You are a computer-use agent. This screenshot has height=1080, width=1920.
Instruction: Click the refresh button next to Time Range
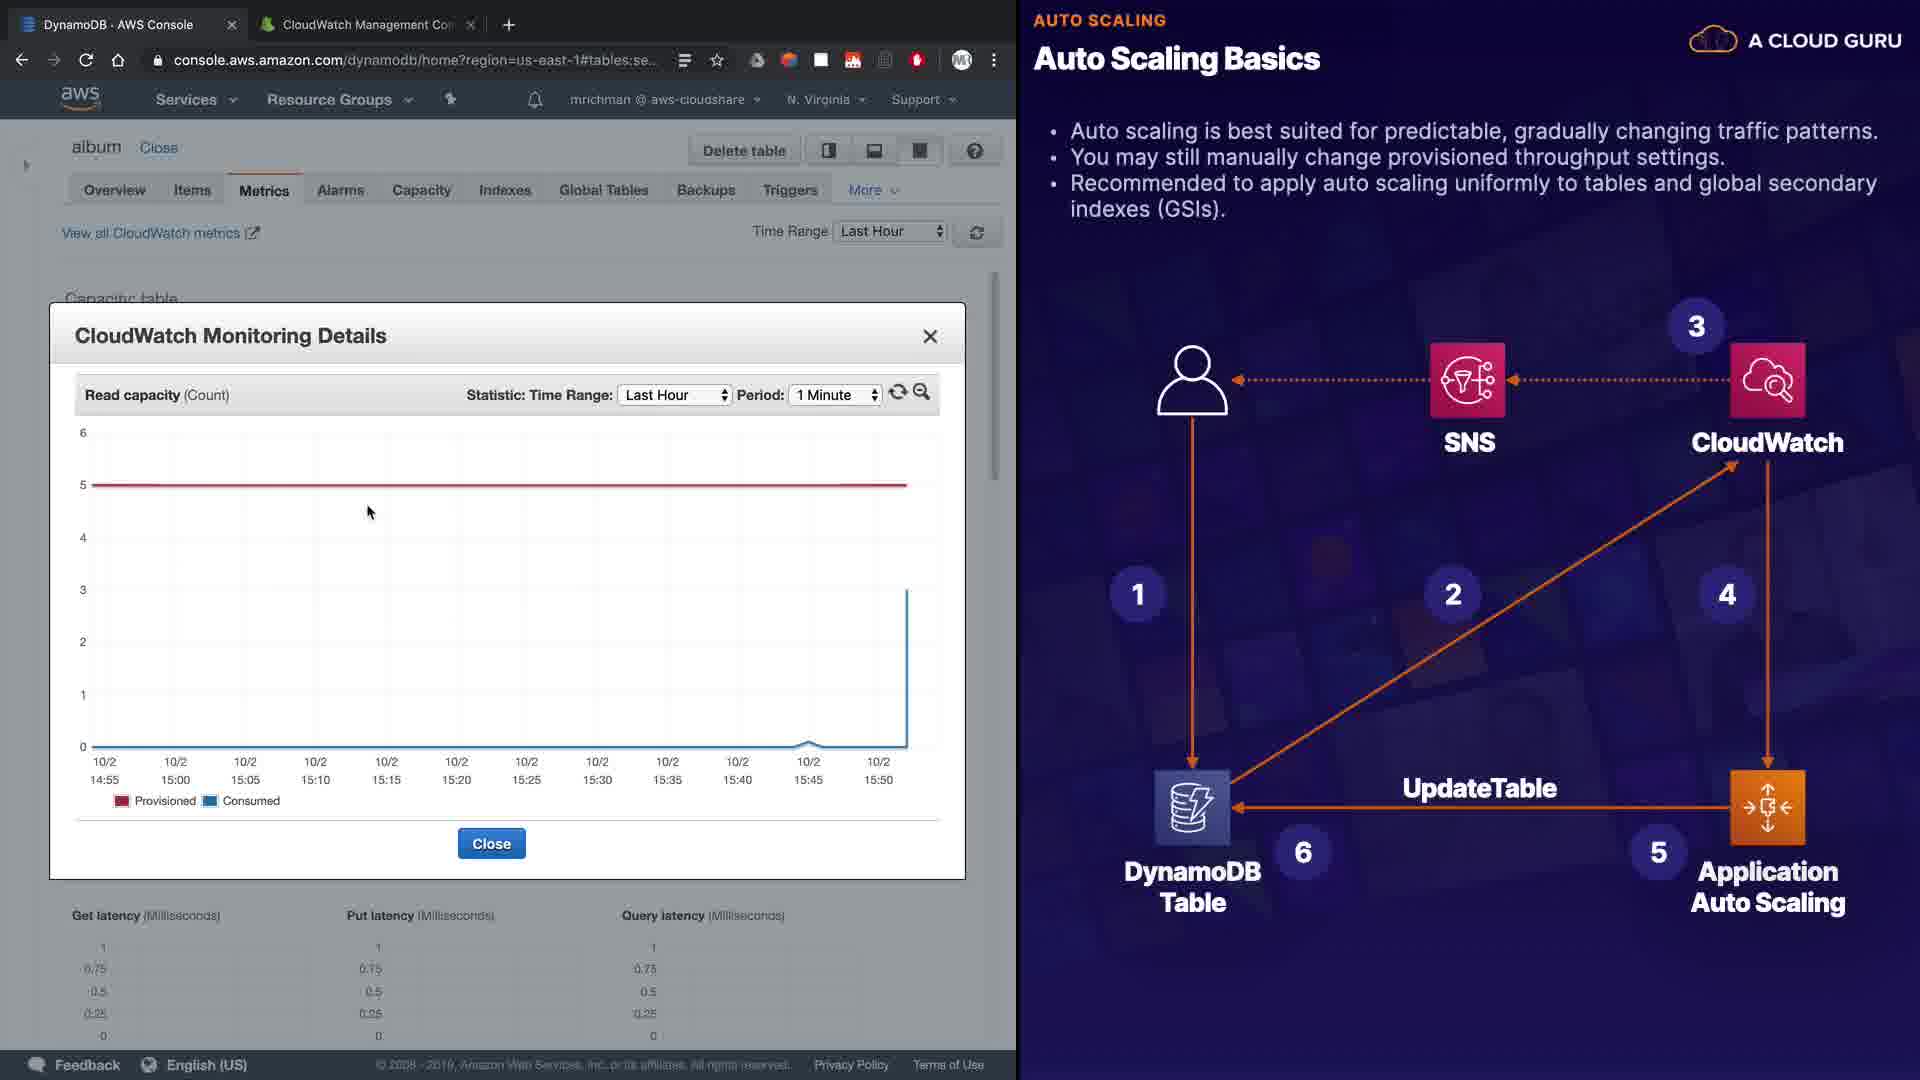[x=976, y=233]
